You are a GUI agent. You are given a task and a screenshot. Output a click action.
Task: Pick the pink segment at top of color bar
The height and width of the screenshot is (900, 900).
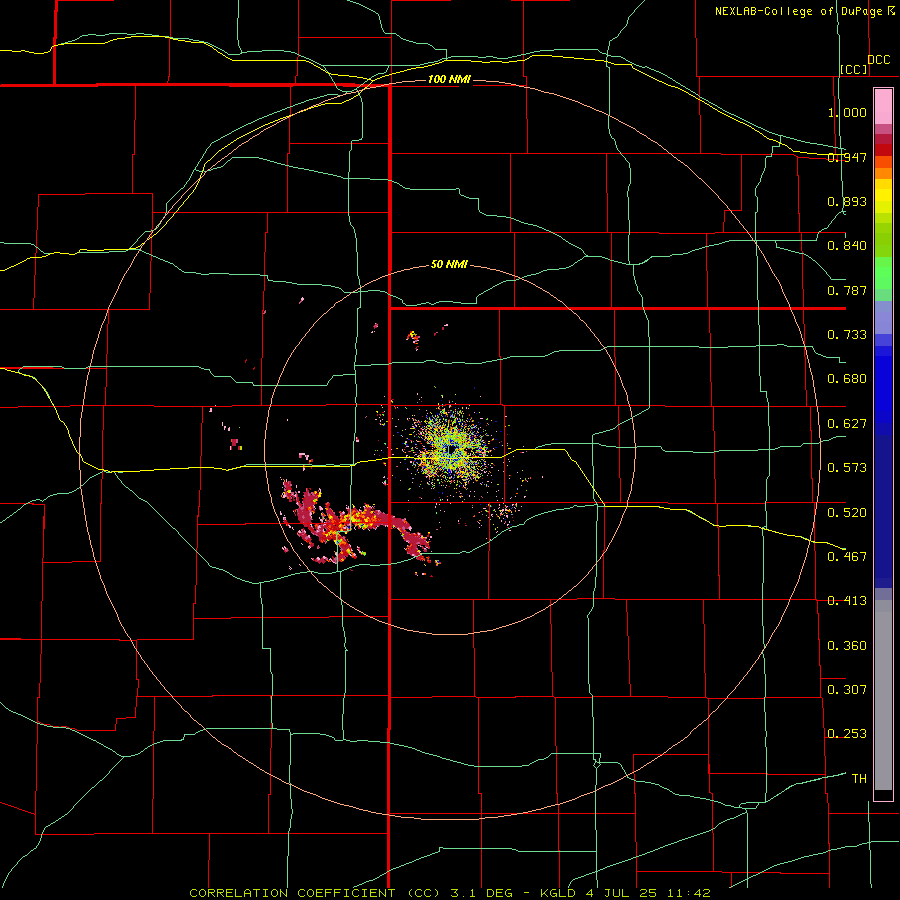[x=883, y=107]
